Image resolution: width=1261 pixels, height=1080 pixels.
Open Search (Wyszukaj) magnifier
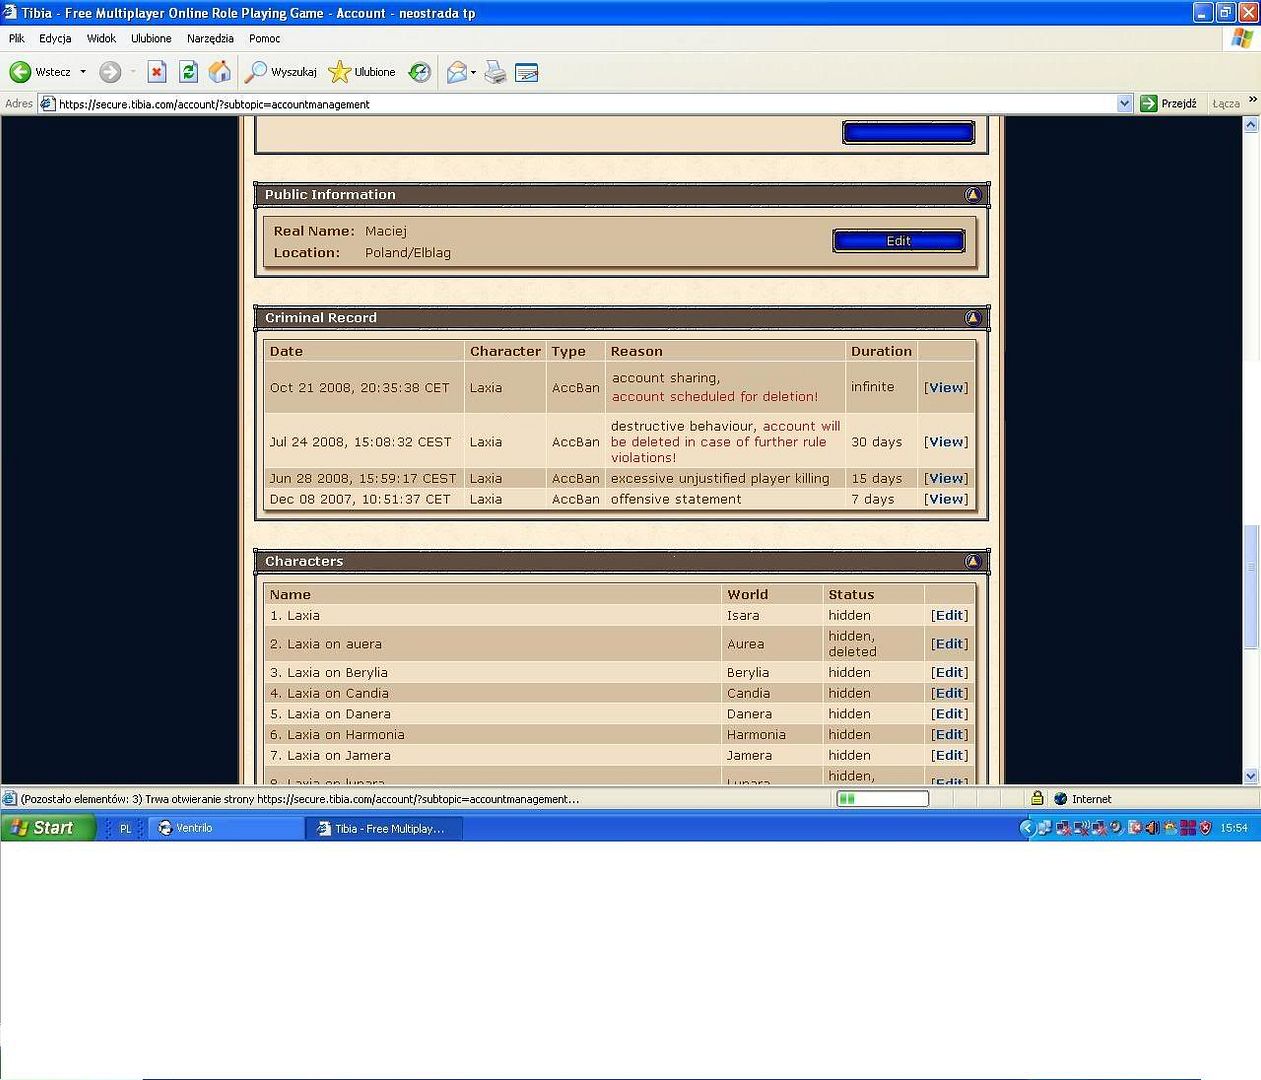pos(282,72)
